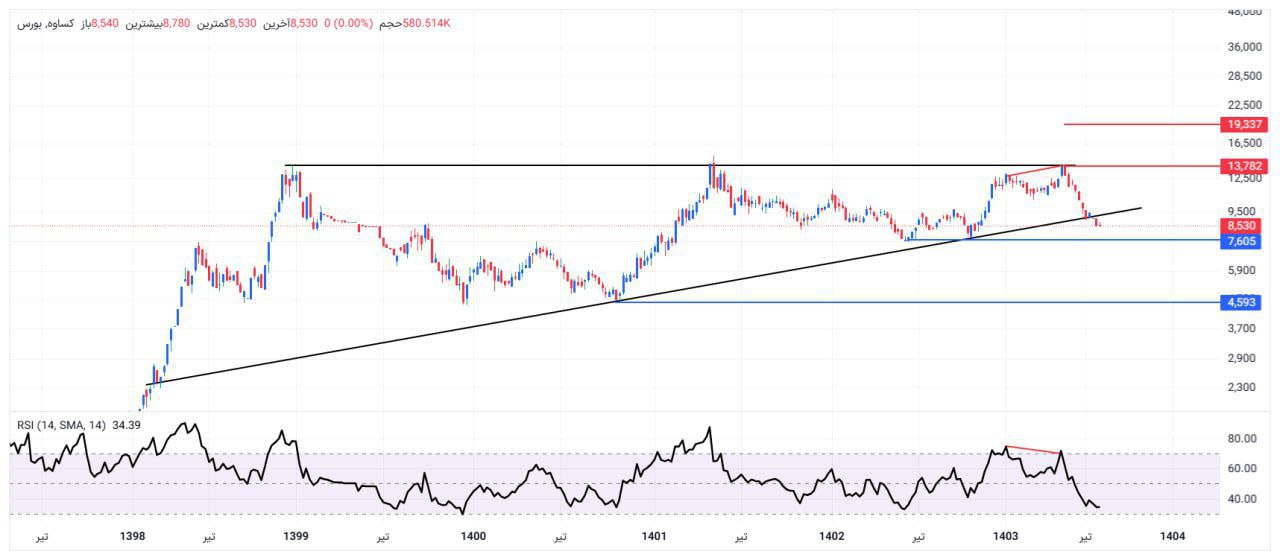Select the blue 7,605 support price label

[x=1241, y=241]
